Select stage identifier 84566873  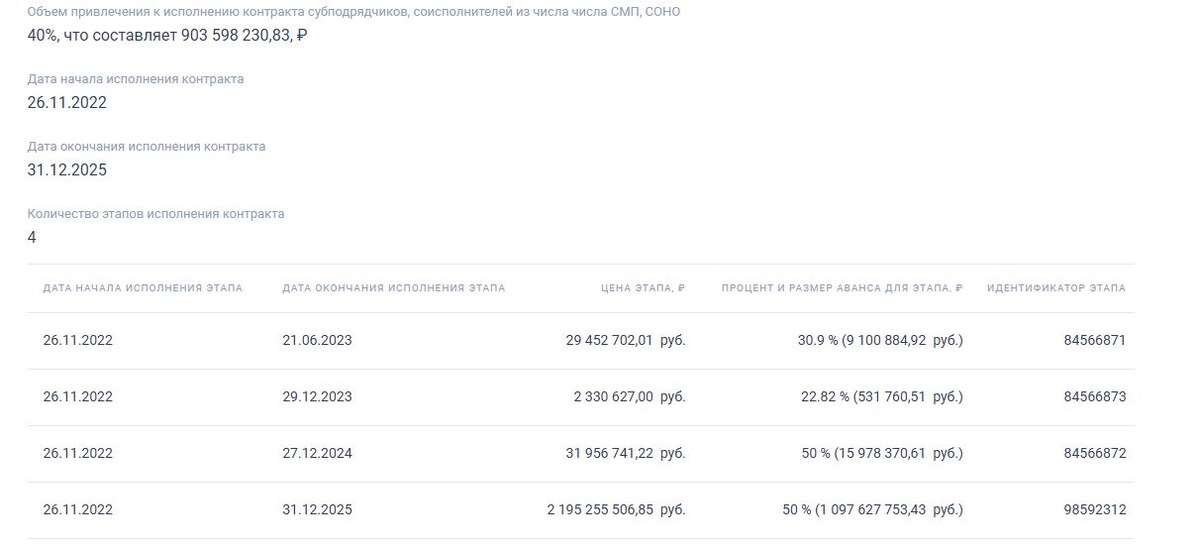coord(1095,397)
